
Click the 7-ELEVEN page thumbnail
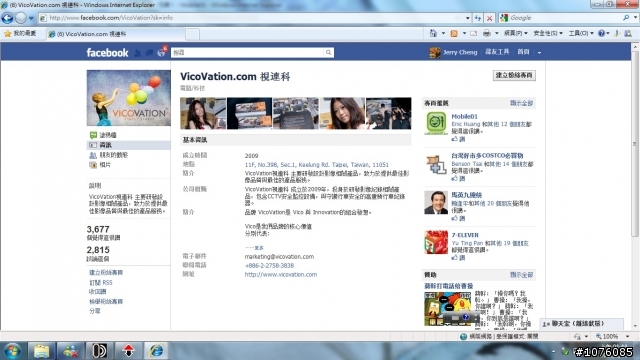436,242
